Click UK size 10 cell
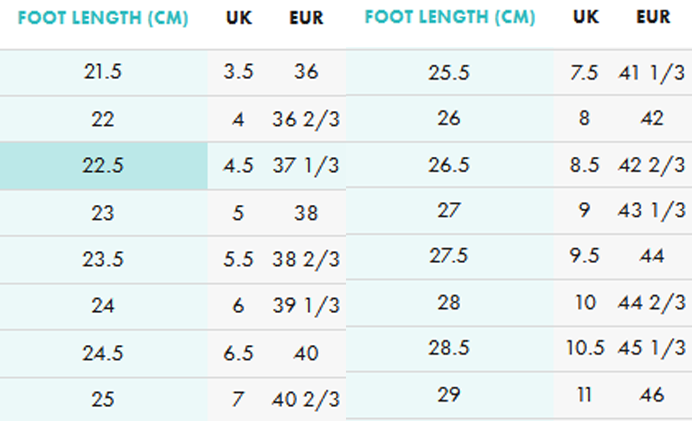 (x=585, y=303)
